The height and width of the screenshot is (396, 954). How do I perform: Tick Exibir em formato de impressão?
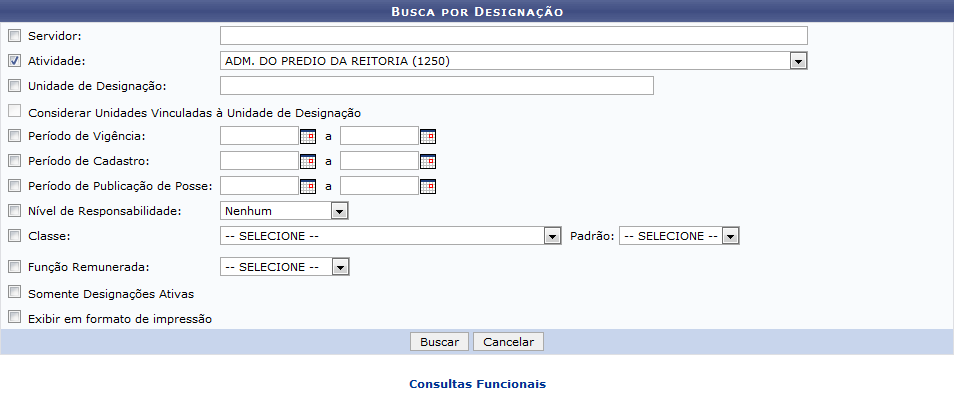pyautogui.click(x=14, y=318)
